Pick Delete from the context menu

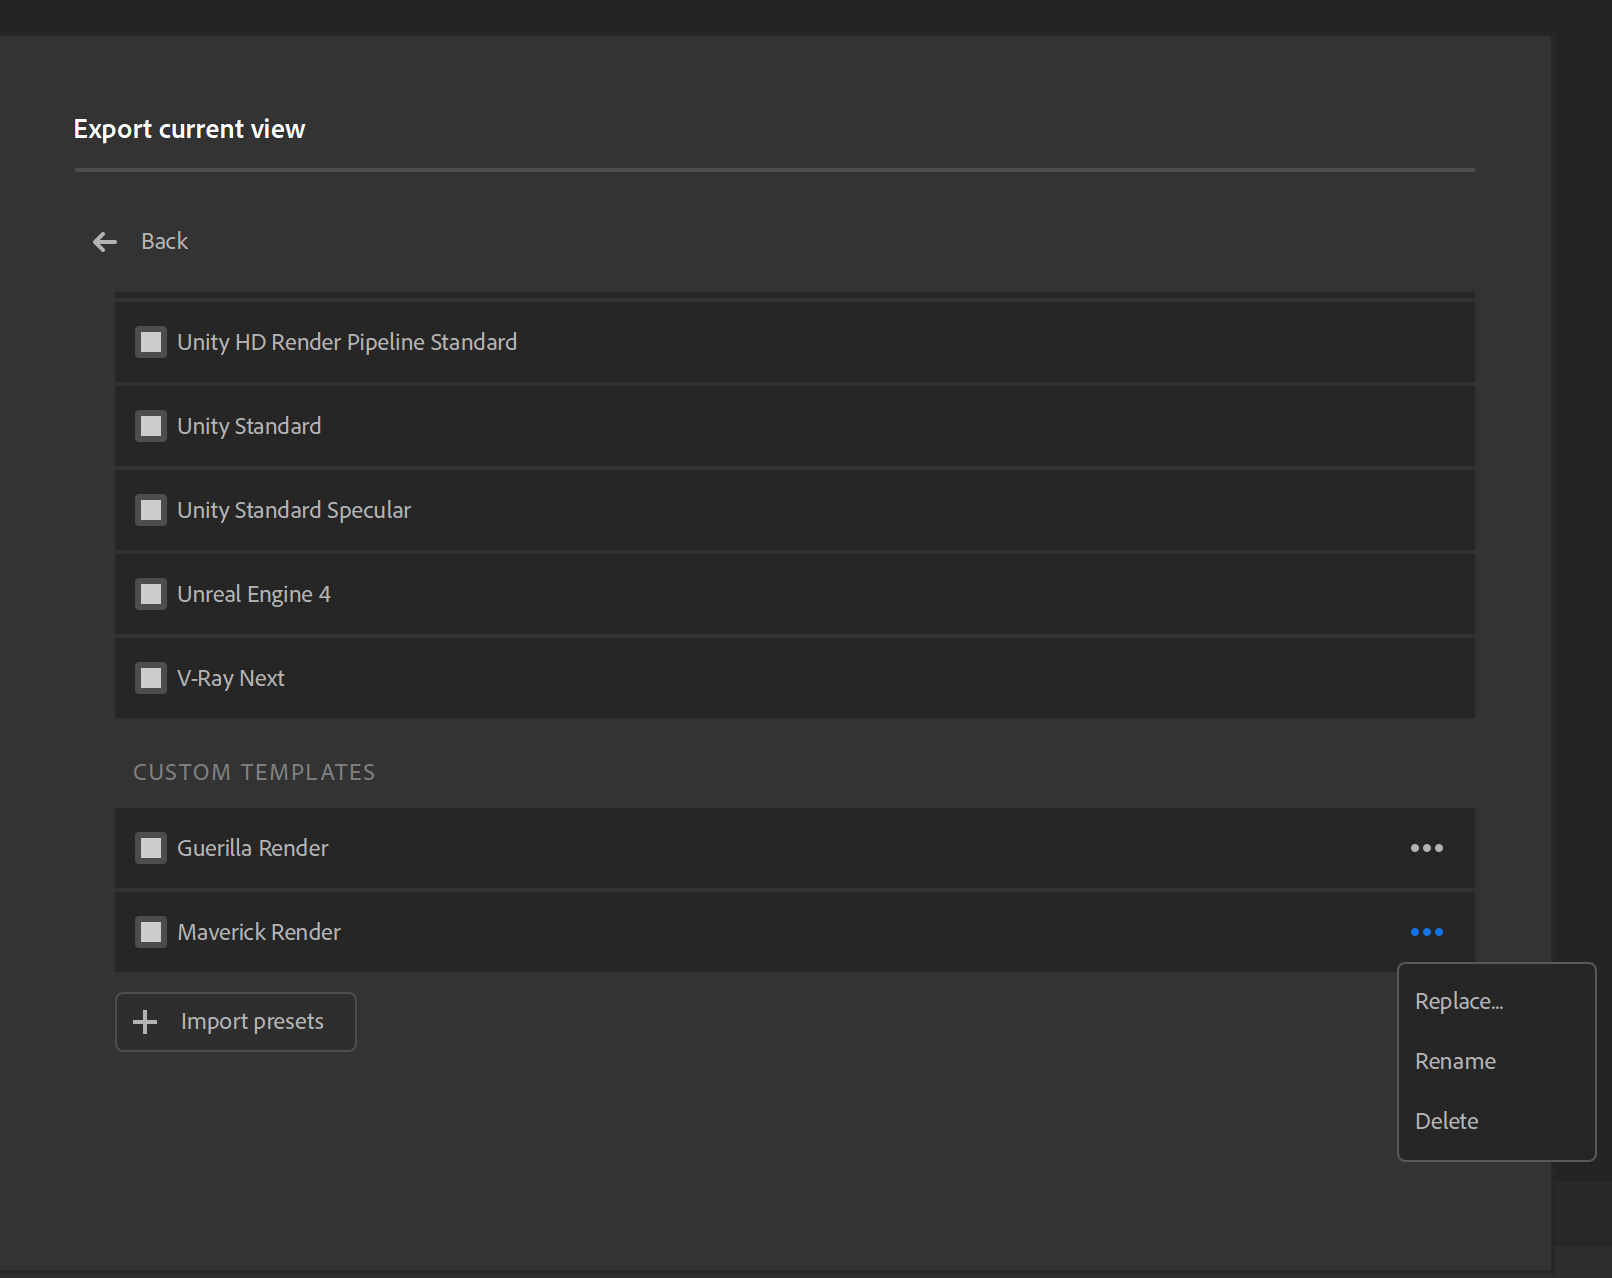(x=1446, y=1121)
